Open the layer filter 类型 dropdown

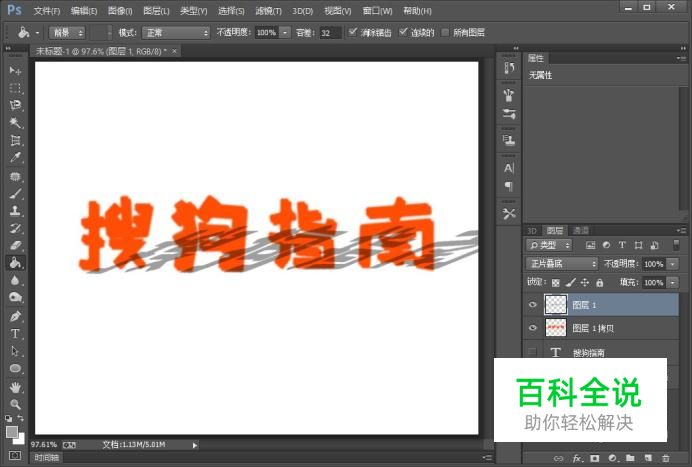tap(549, 245)
